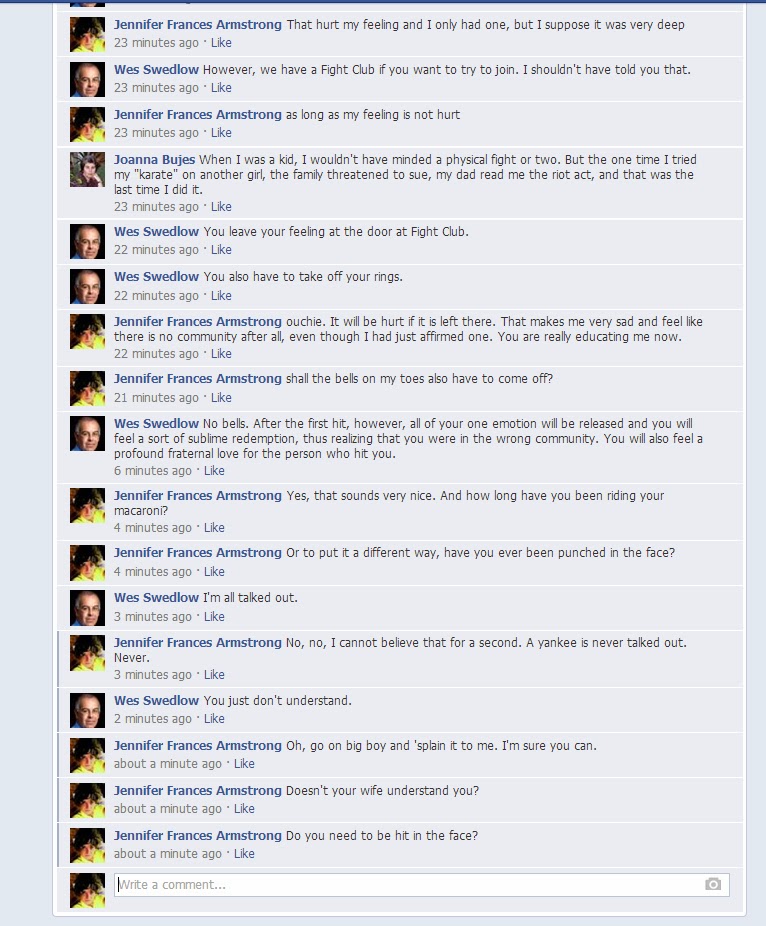Click Wes Swedlow's name on Fight Club invite comment
Image resolution: width=766 pixels, height=926 pixels.
157,70
